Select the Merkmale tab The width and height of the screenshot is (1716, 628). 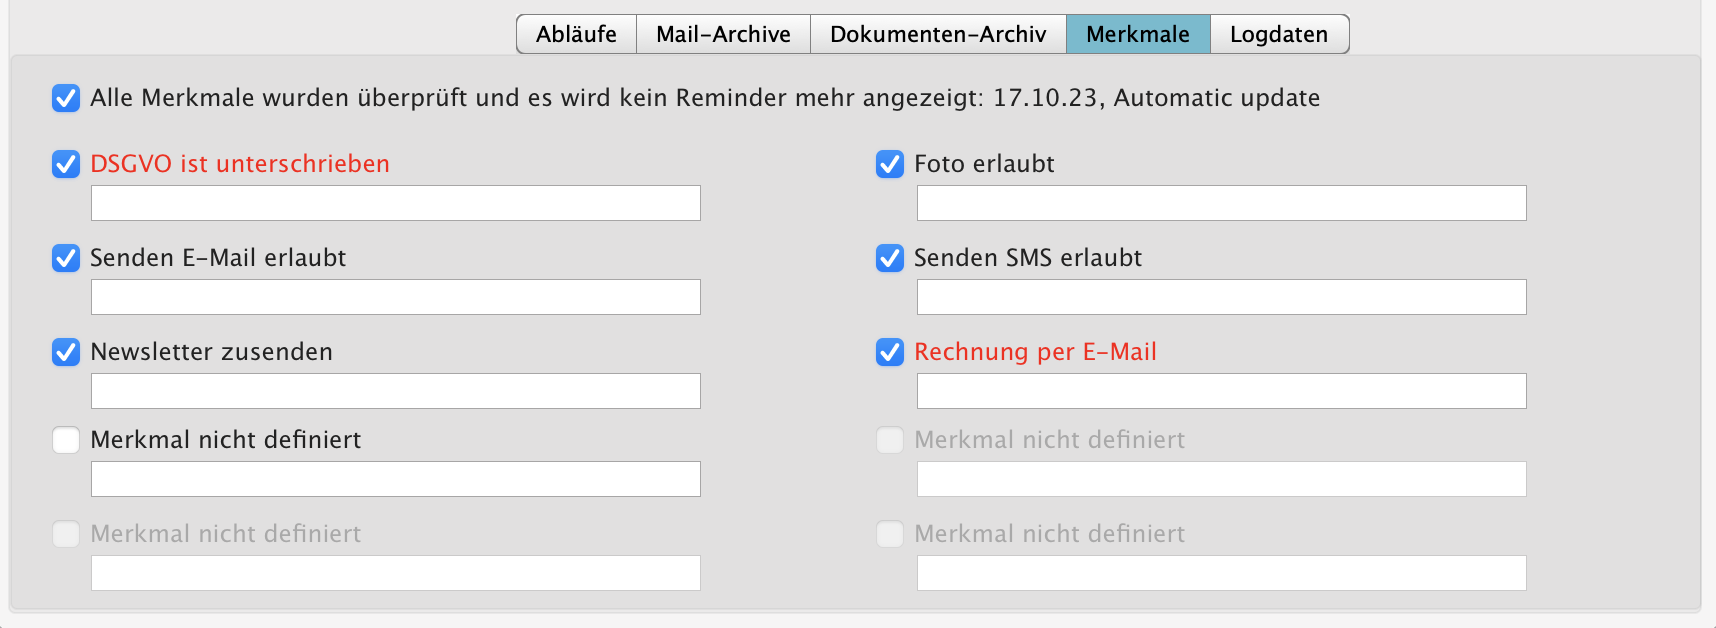tap(1138, 34)
